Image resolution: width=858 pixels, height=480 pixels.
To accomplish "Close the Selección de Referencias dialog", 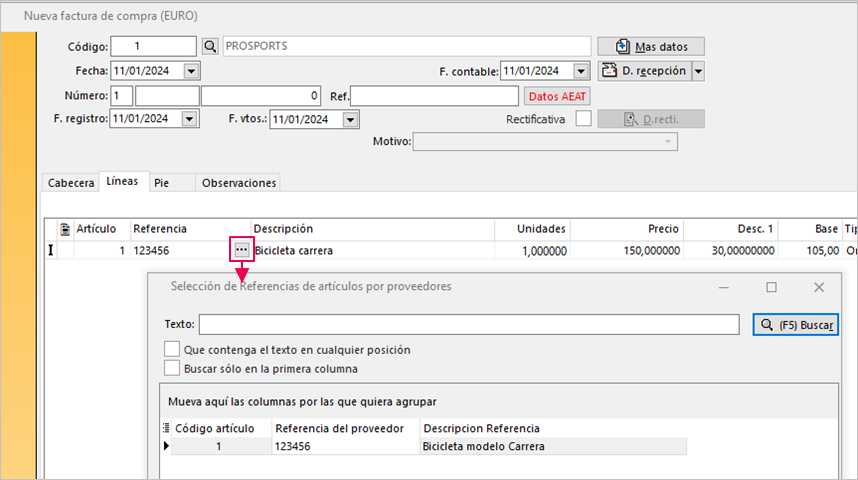I will (x=819, y=287).
